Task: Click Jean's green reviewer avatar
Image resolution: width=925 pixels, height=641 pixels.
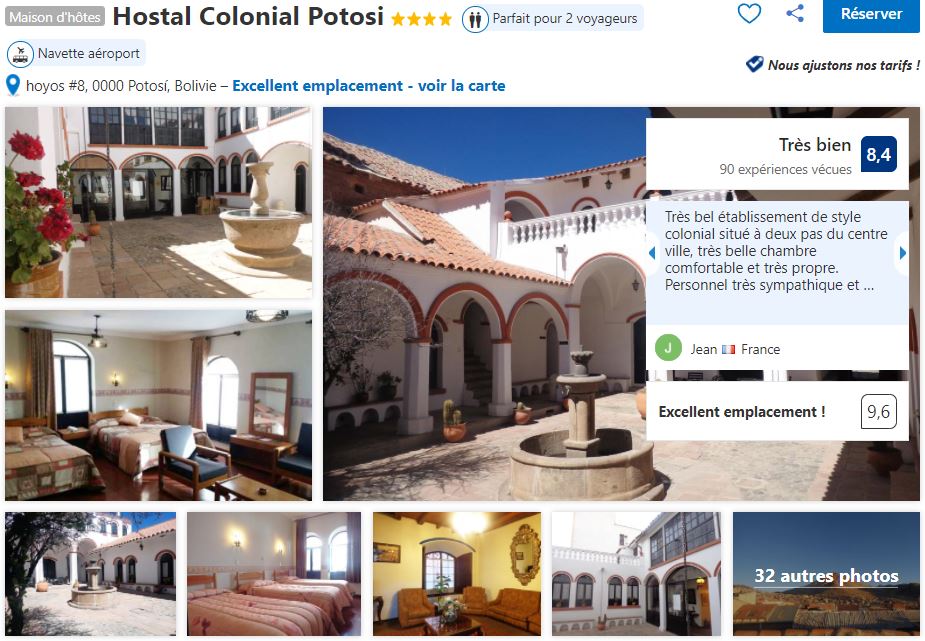Action: [x=668, y=348]
